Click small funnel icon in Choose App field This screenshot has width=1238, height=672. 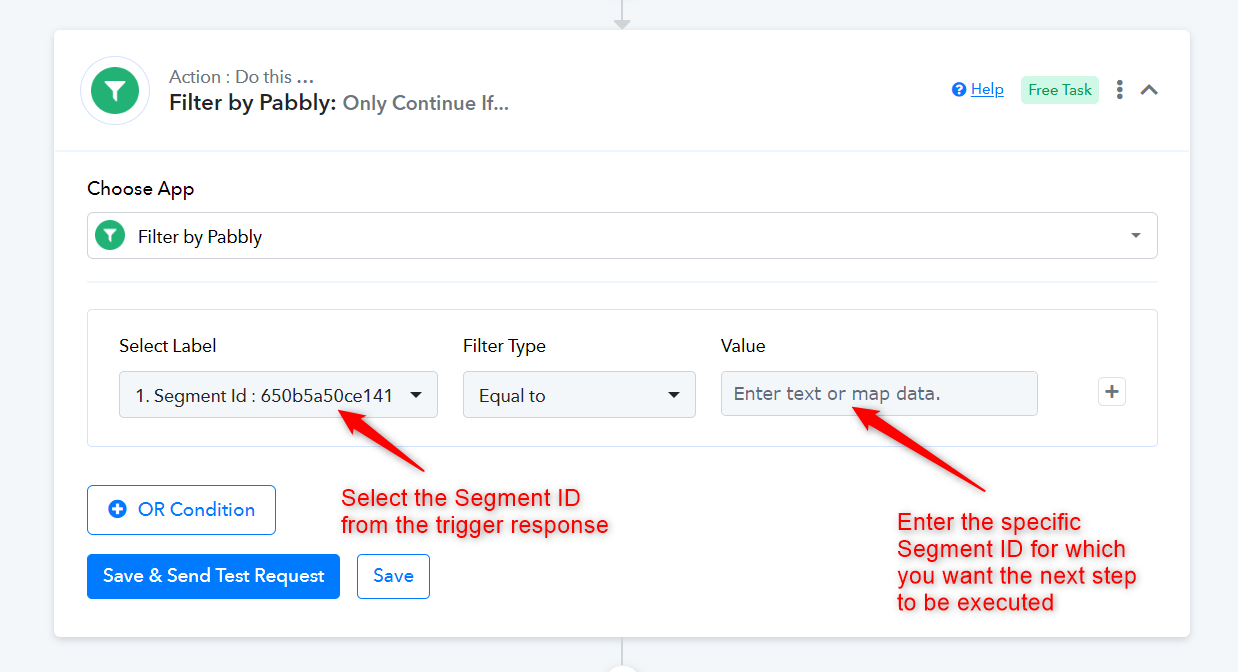point(108,236)
